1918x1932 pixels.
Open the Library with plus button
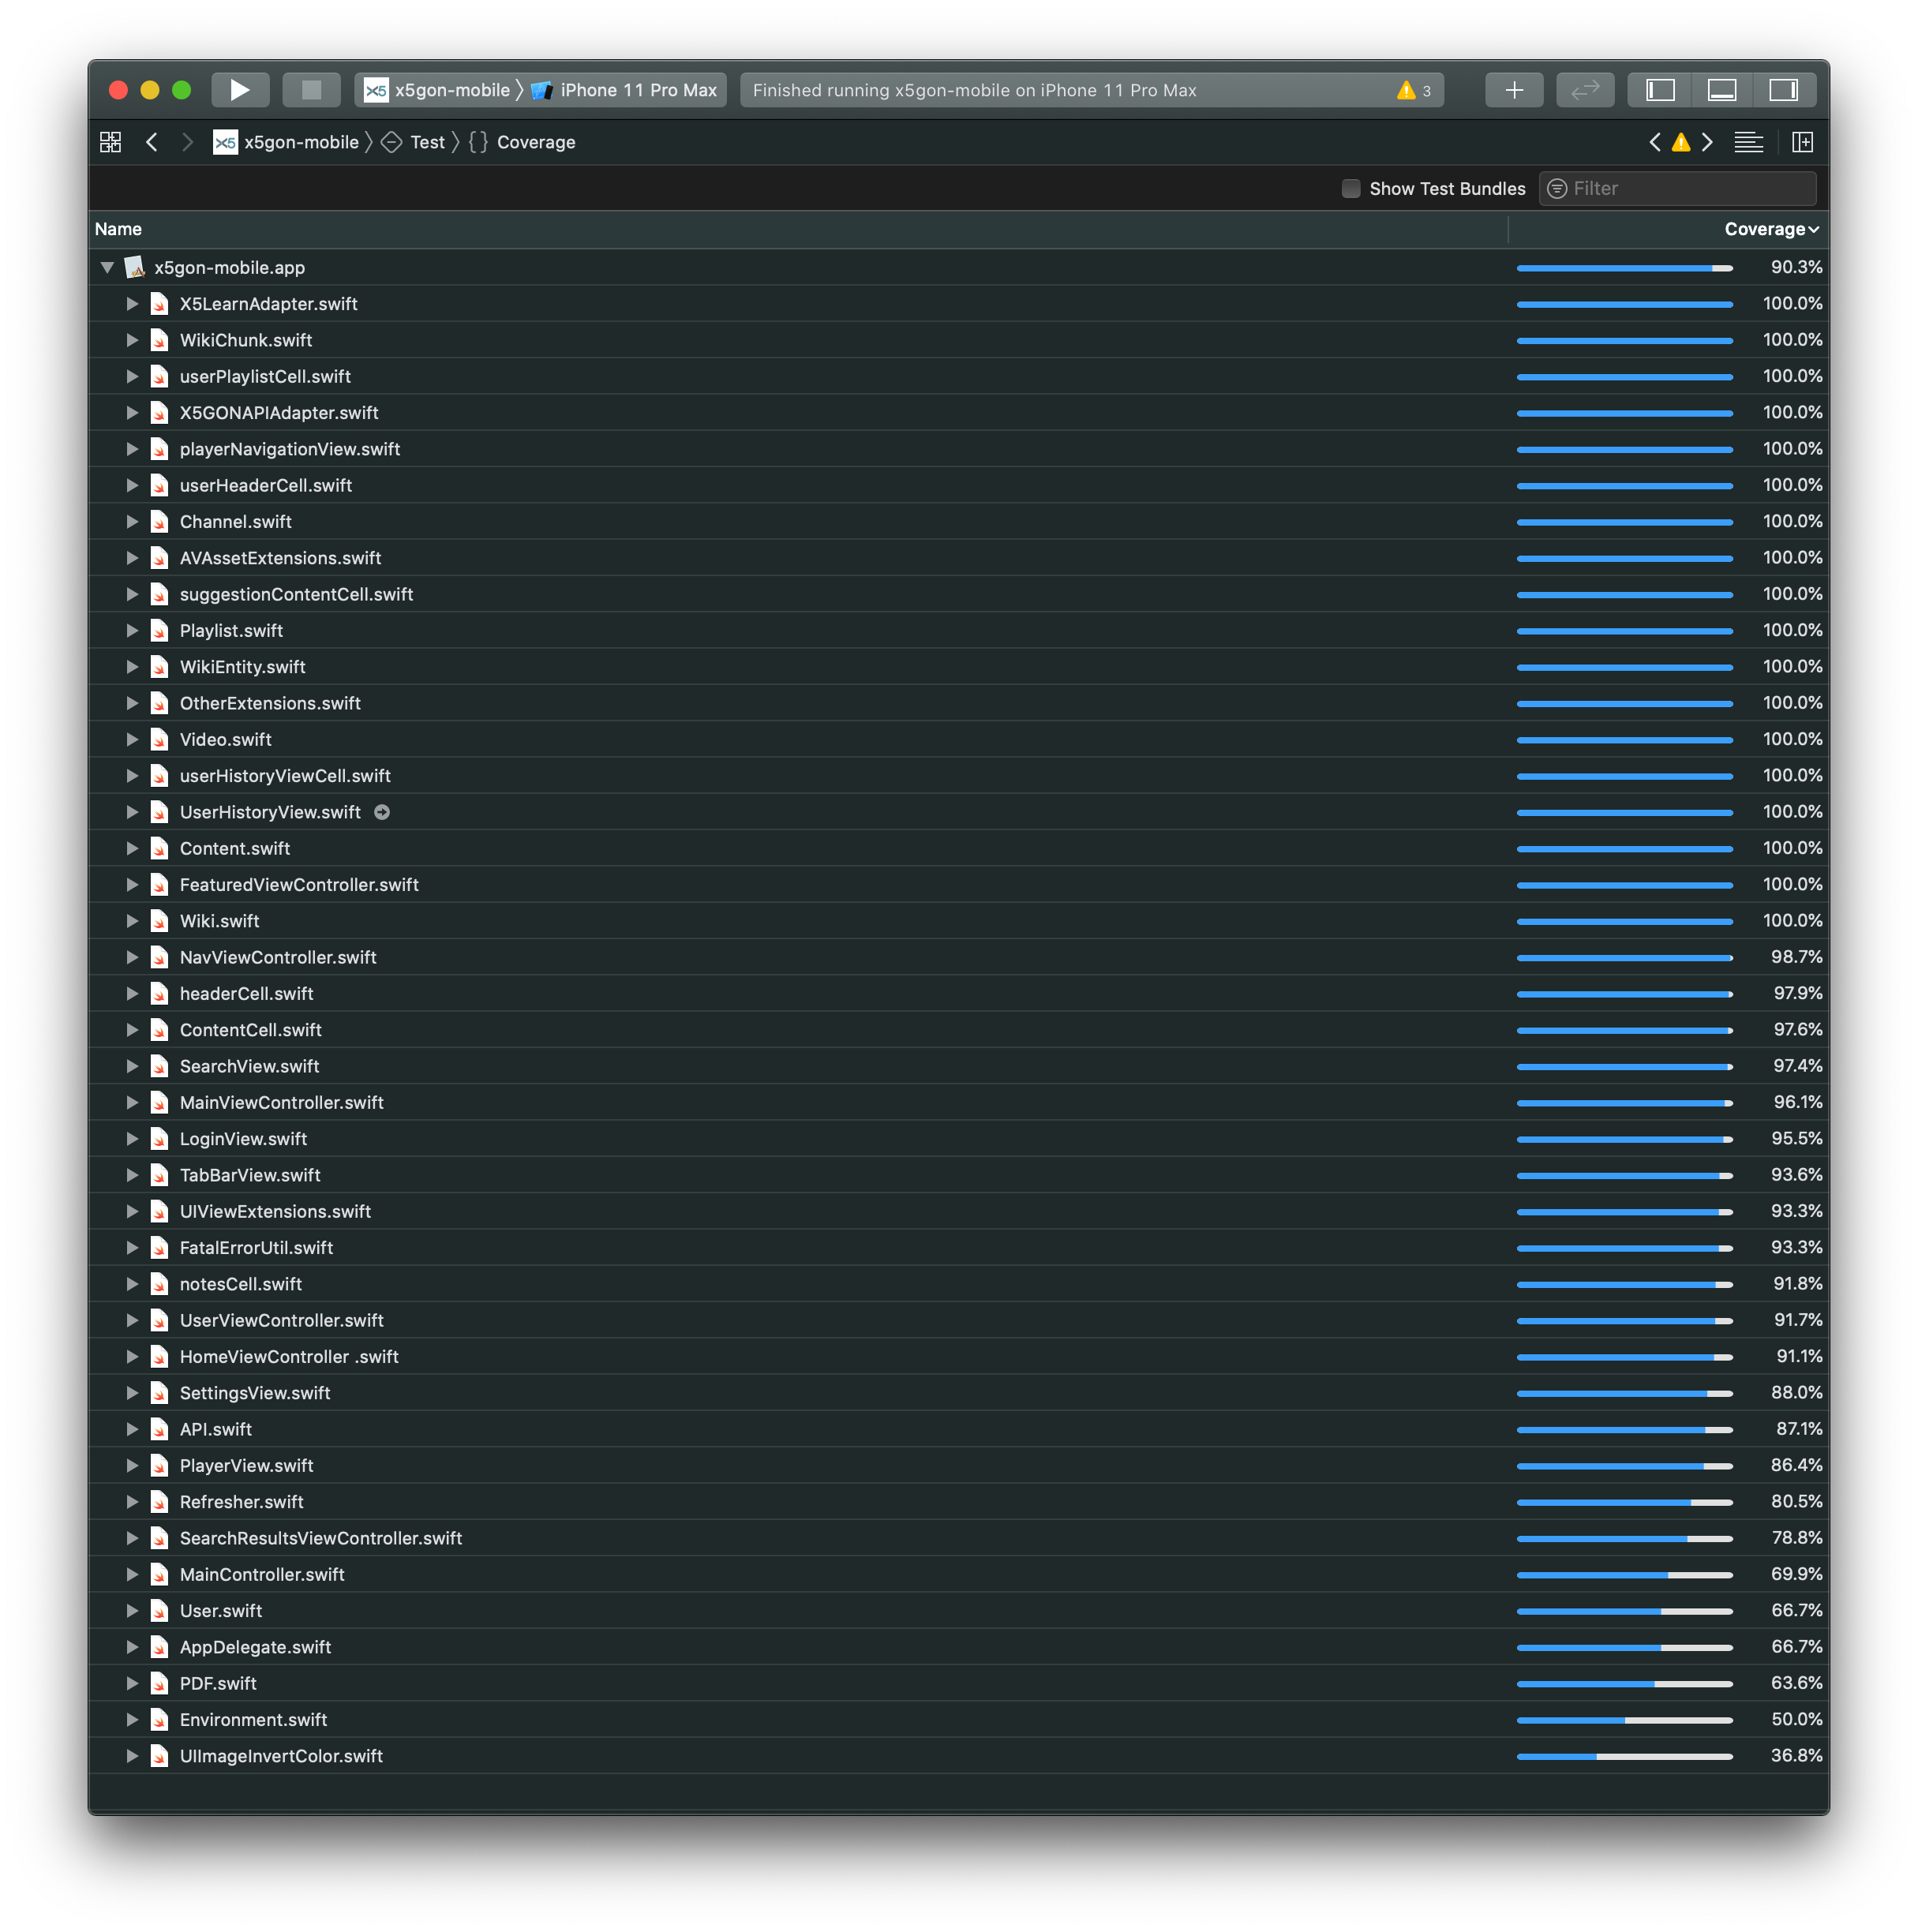click(1514, 90)
